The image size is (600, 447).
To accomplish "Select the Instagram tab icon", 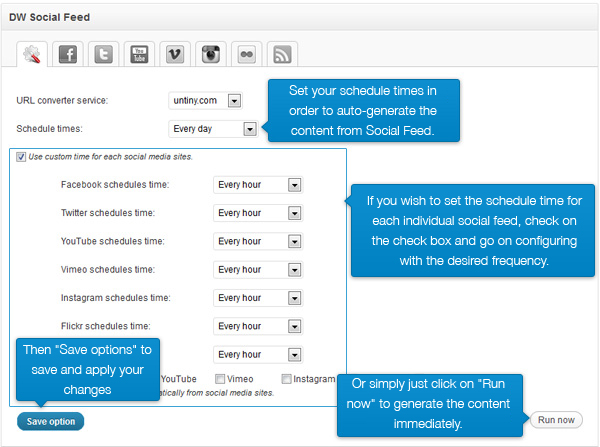I will pos(211,54).
